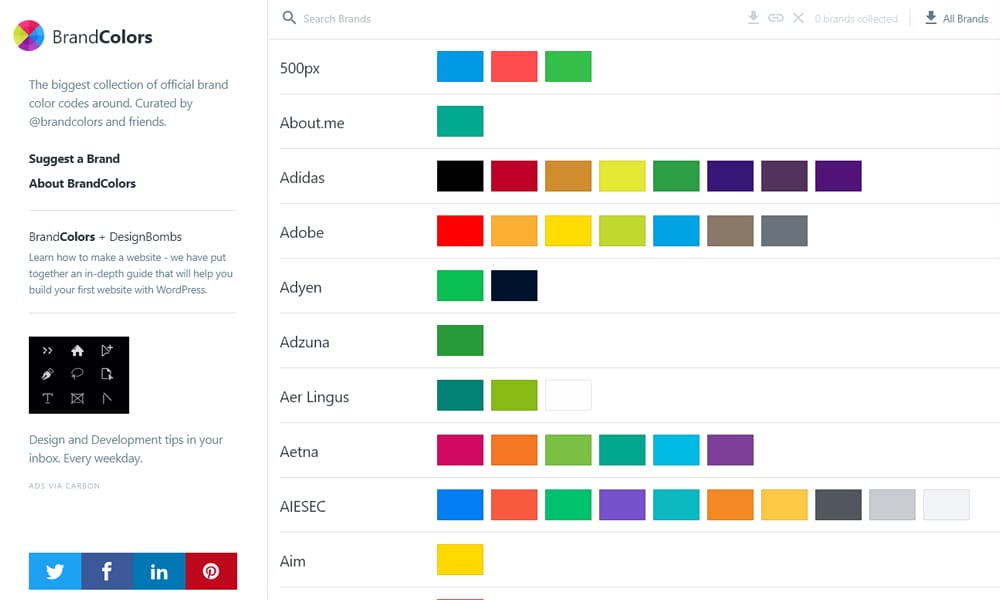The width and height of the screenshot is (1000, 600).
Task: Click the Pinterest share icon
Action: 211,570
